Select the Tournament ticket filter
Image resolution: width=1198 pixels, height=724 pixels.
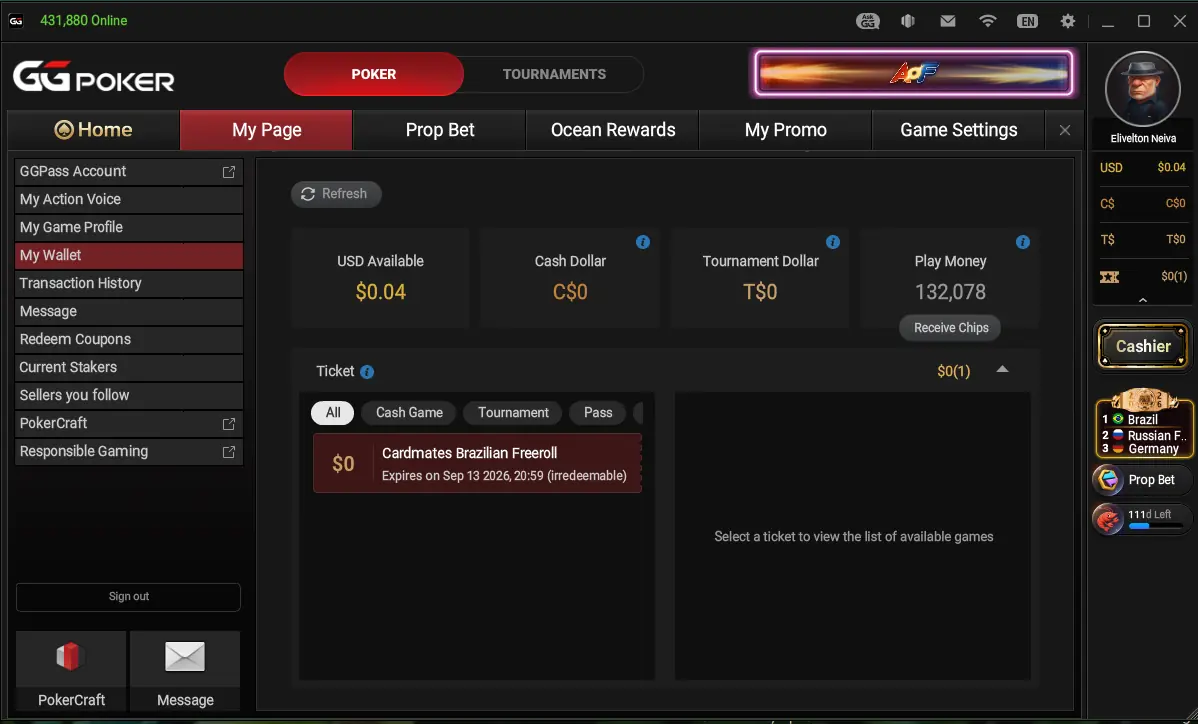[513, 412]
